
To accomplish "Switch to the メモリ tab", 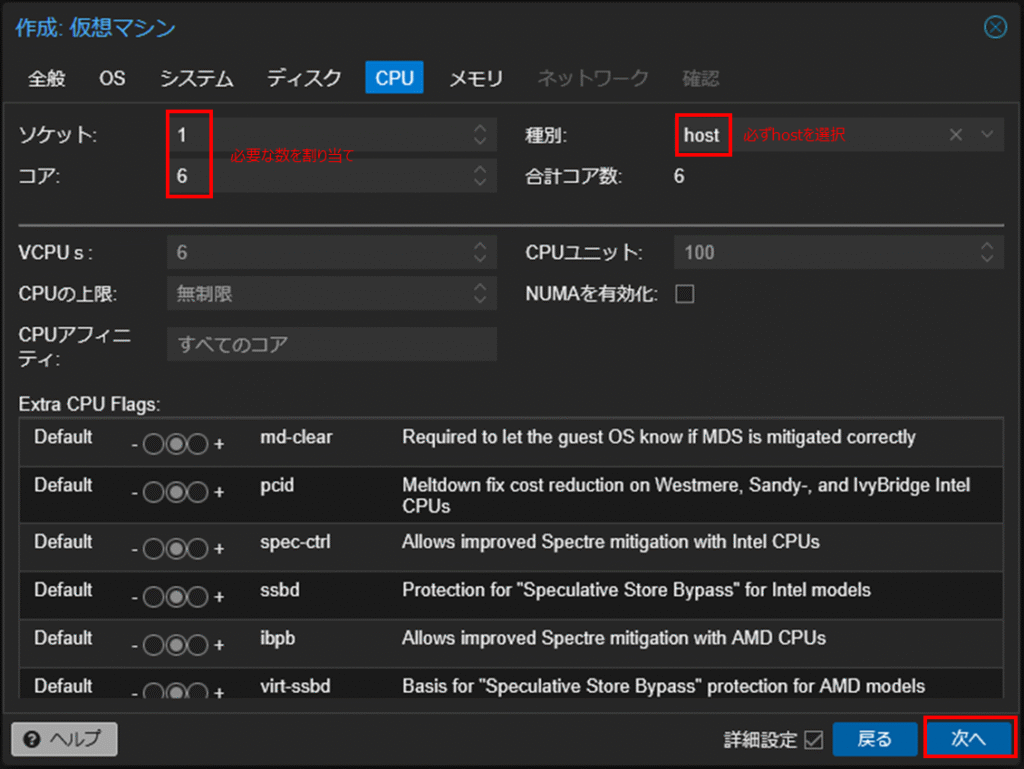I will click(475, 78).
